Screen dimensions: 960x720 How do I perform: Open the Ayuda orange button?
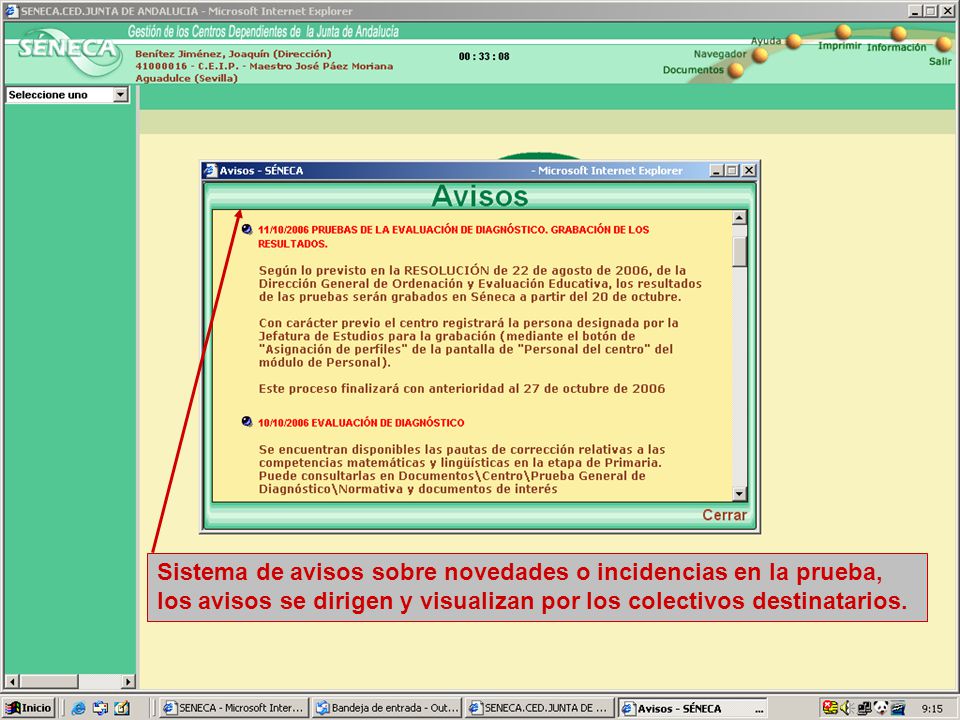[x=793, y=41]
